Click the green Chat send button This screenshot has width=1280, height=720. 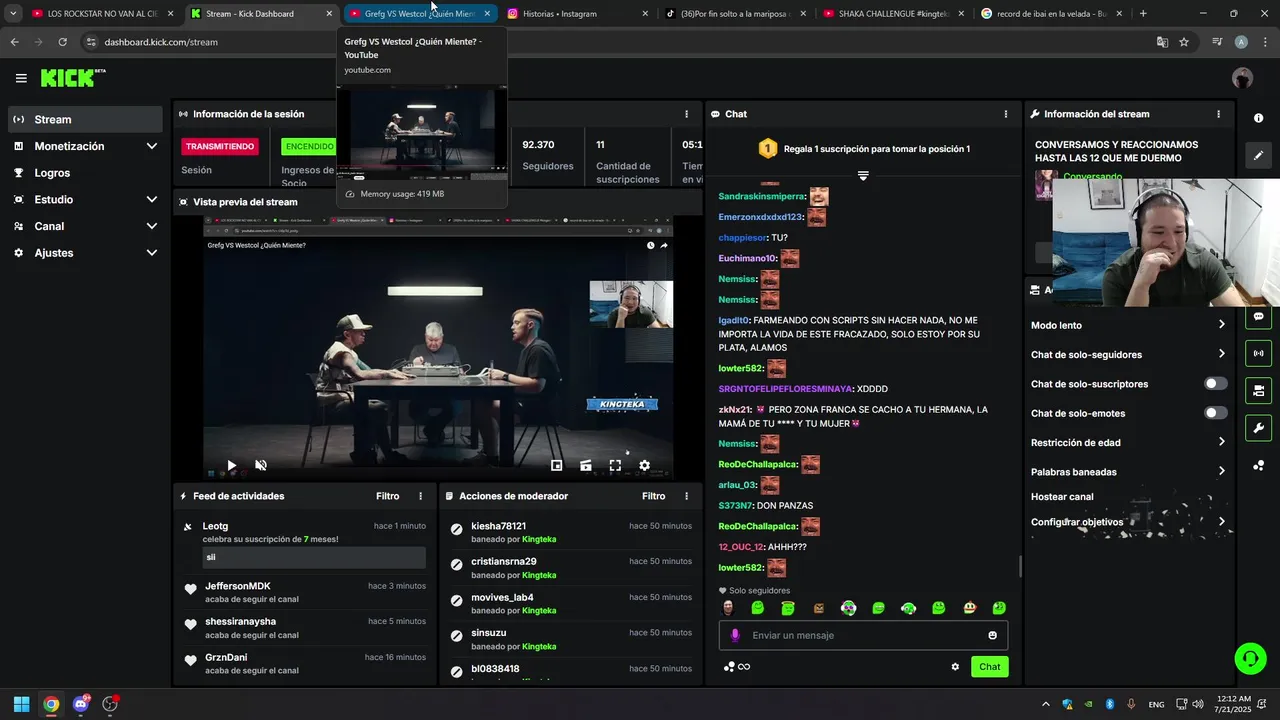click(x=989, y=667)
